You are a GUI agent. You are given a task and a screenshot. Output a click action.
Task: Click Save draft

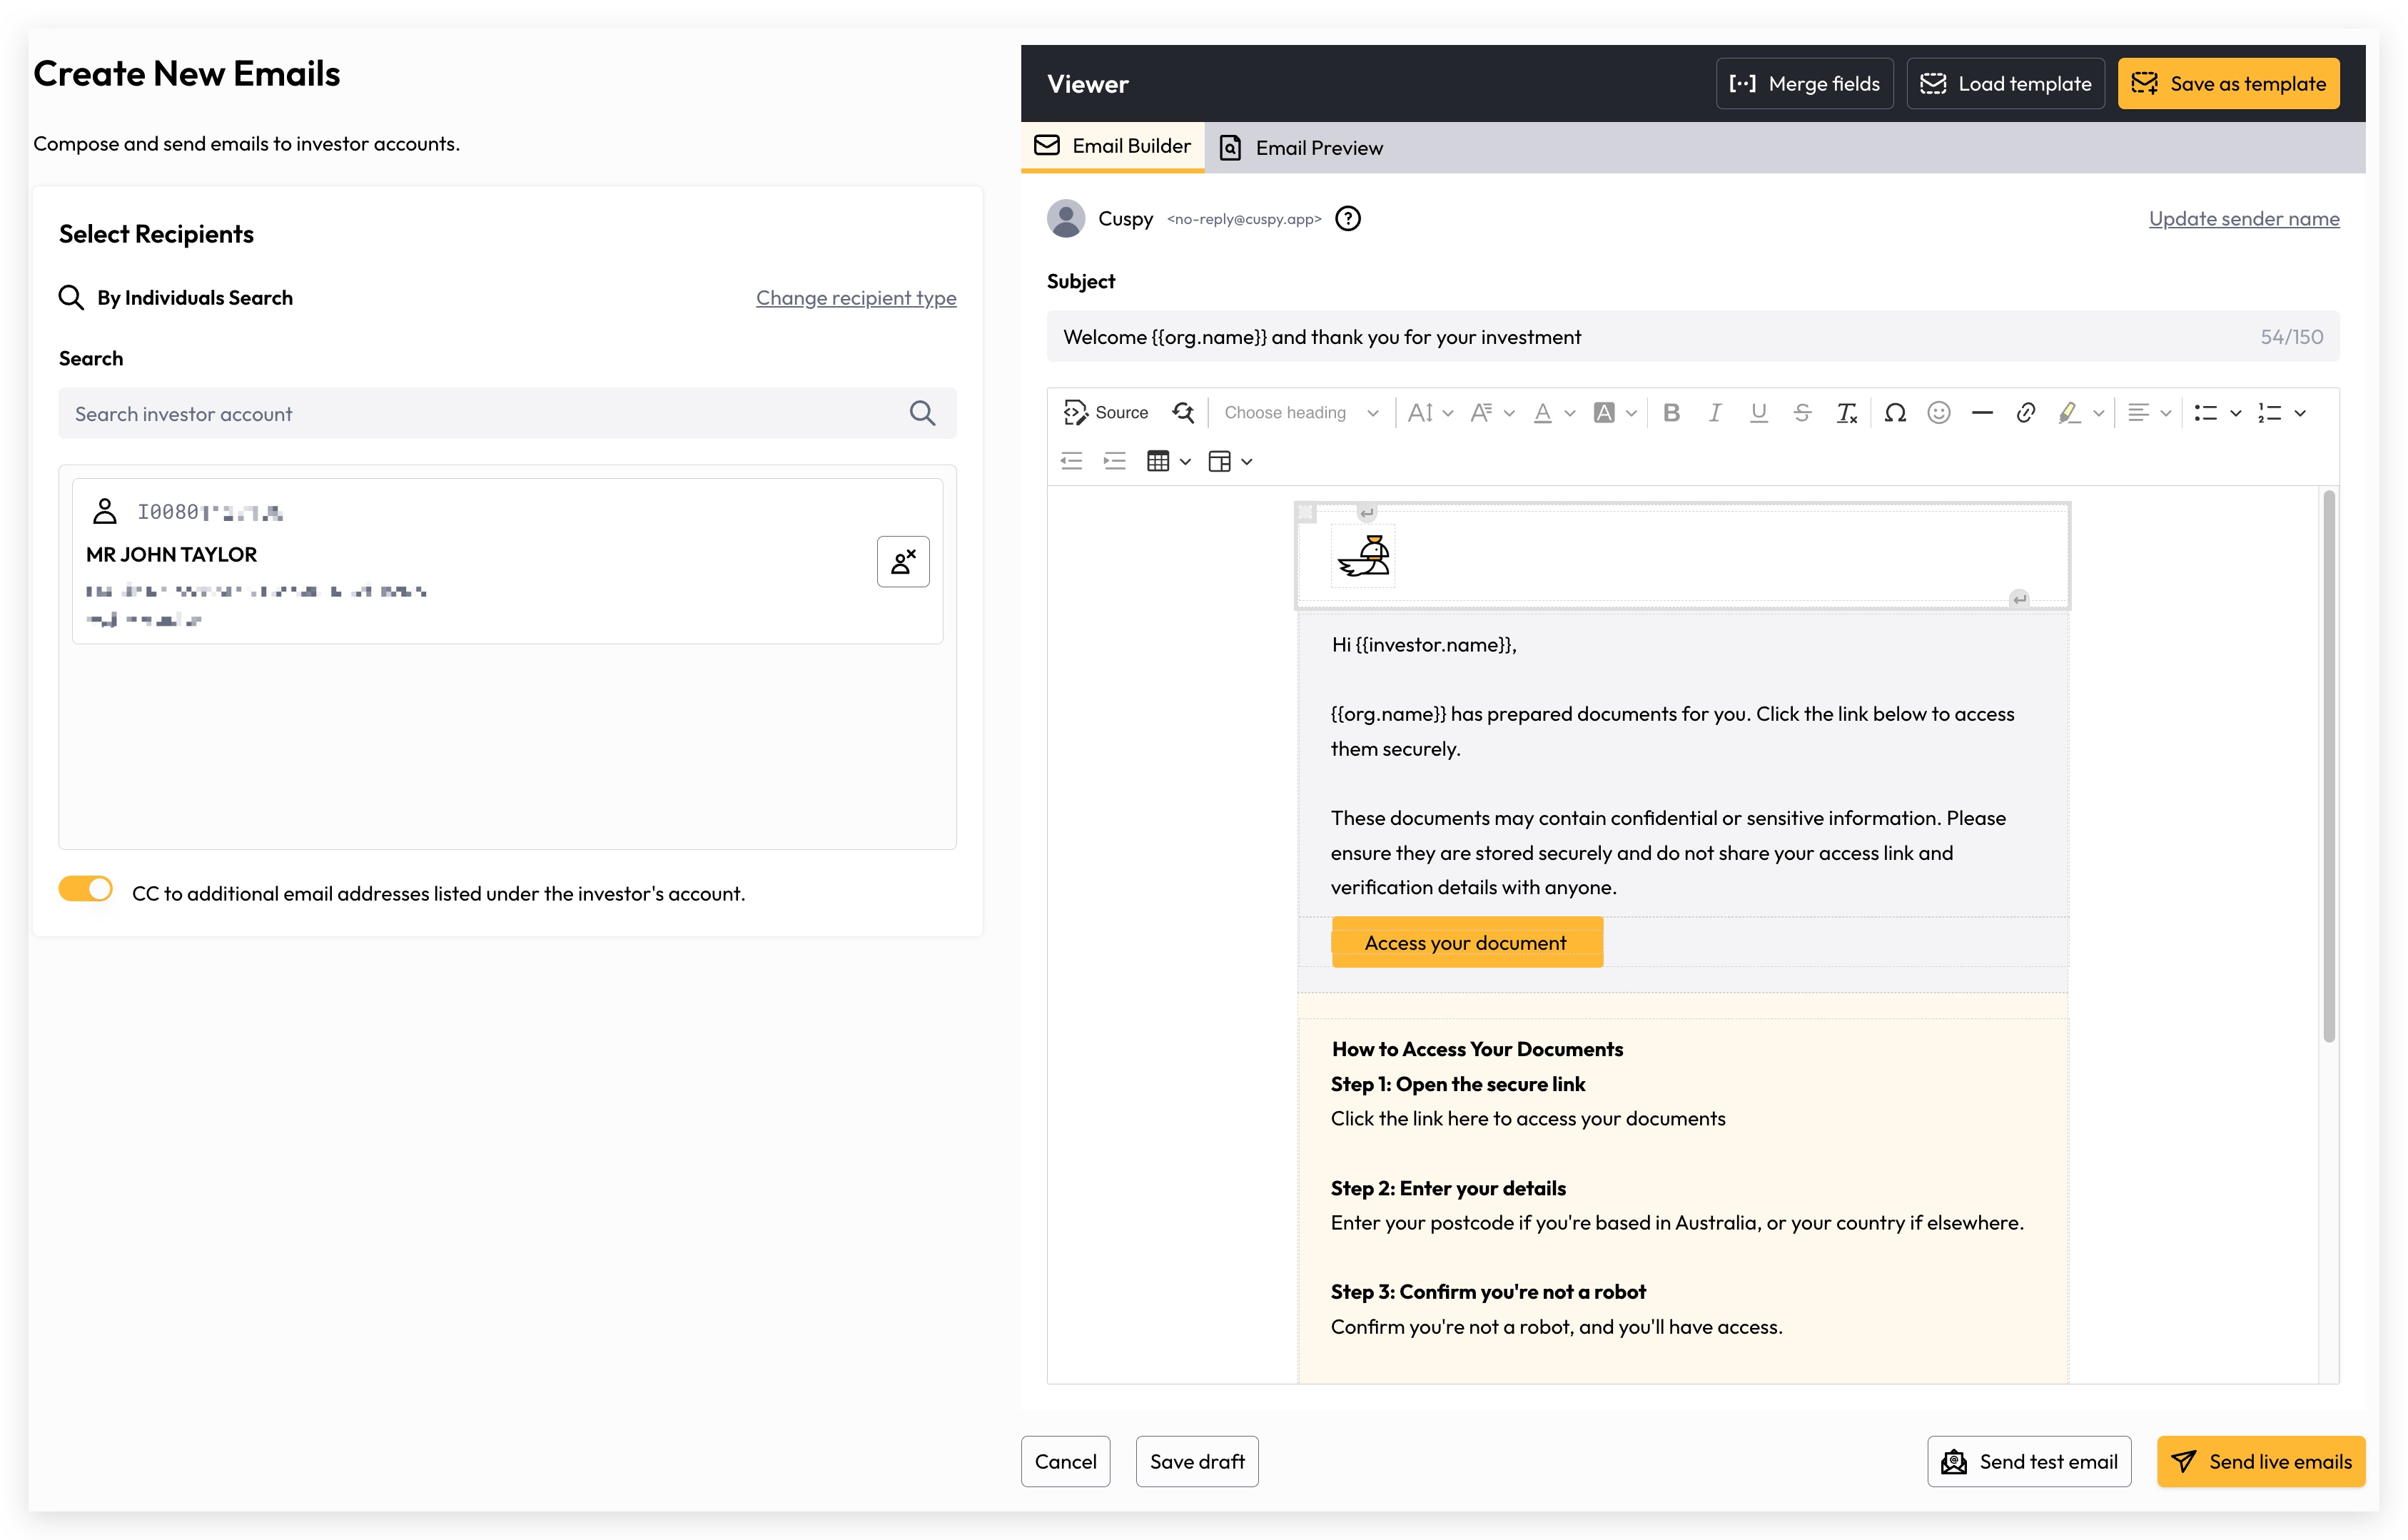[x=1197, y=1461]
